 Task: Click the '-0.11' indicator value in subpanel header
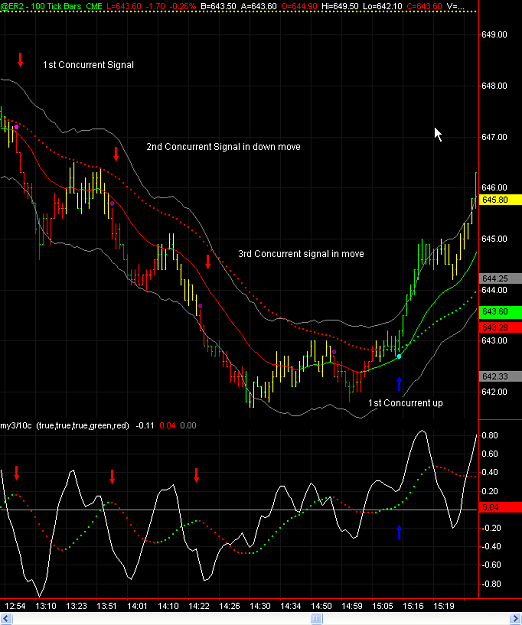point(145,426)
